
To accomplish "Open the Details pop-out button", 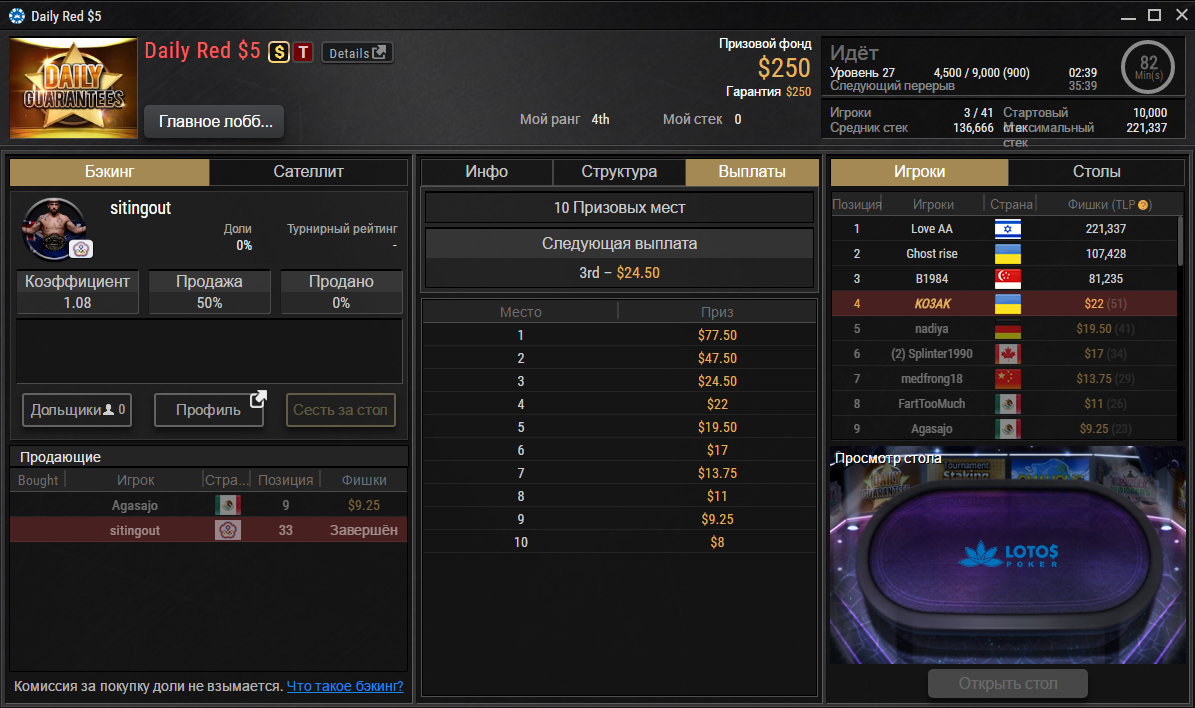I will pyautogui.click(x=357, y=53).
